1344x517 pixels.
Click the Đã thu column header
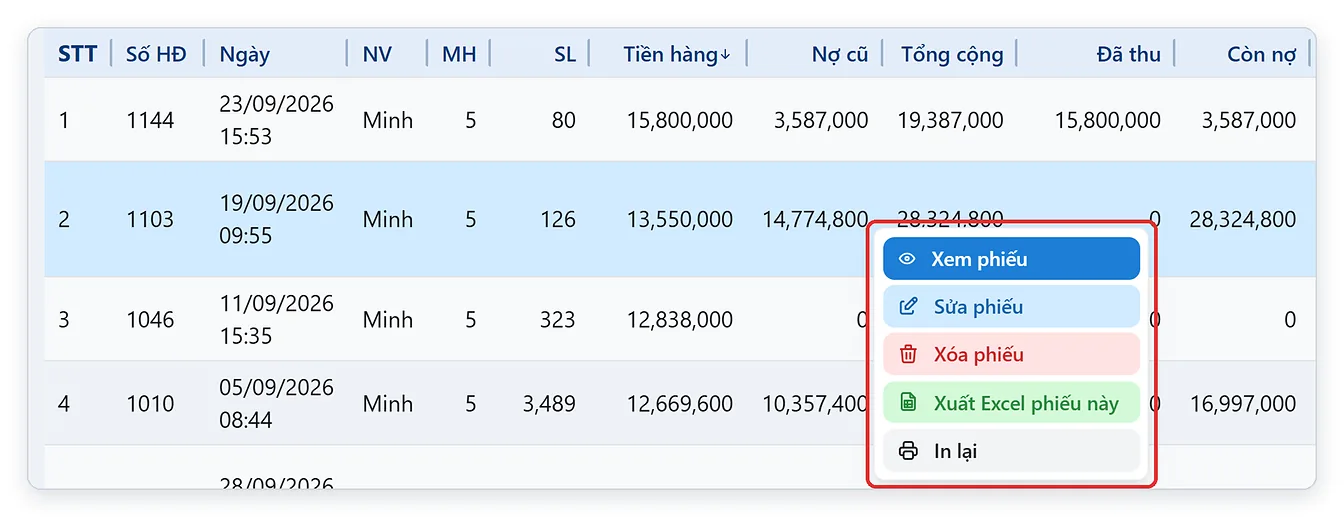coord(1128,54)
